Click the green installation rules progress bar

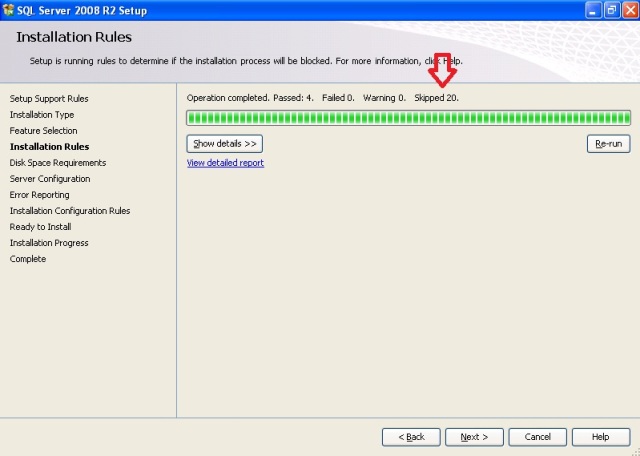tap(408, 118)
